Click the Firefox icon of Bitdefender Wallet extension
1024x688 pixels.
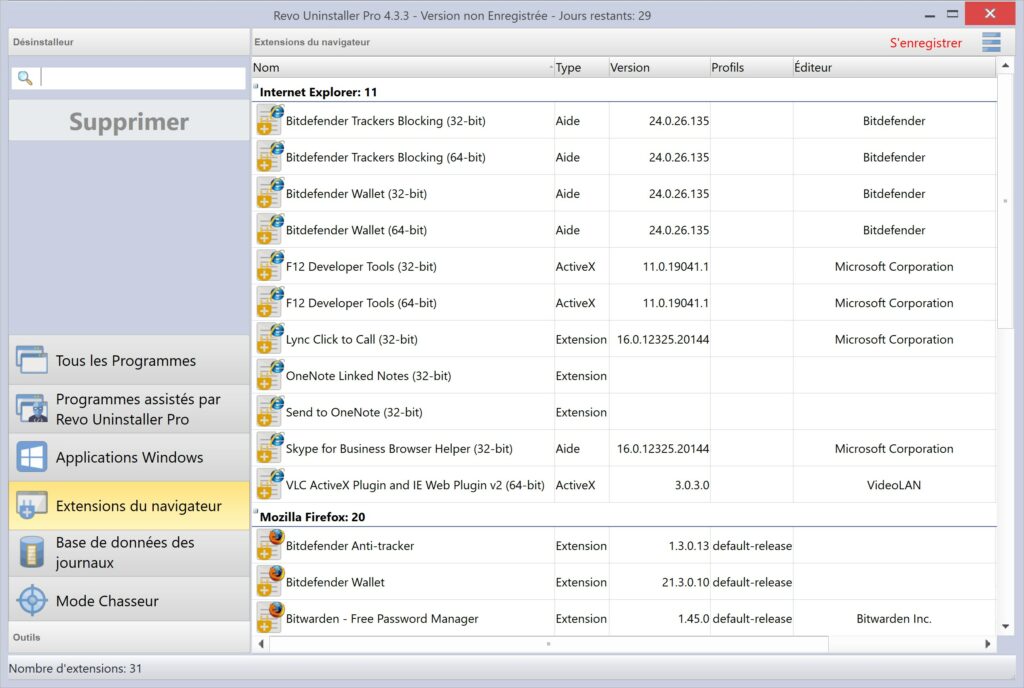pyautogui.click(x=270, y=582)
